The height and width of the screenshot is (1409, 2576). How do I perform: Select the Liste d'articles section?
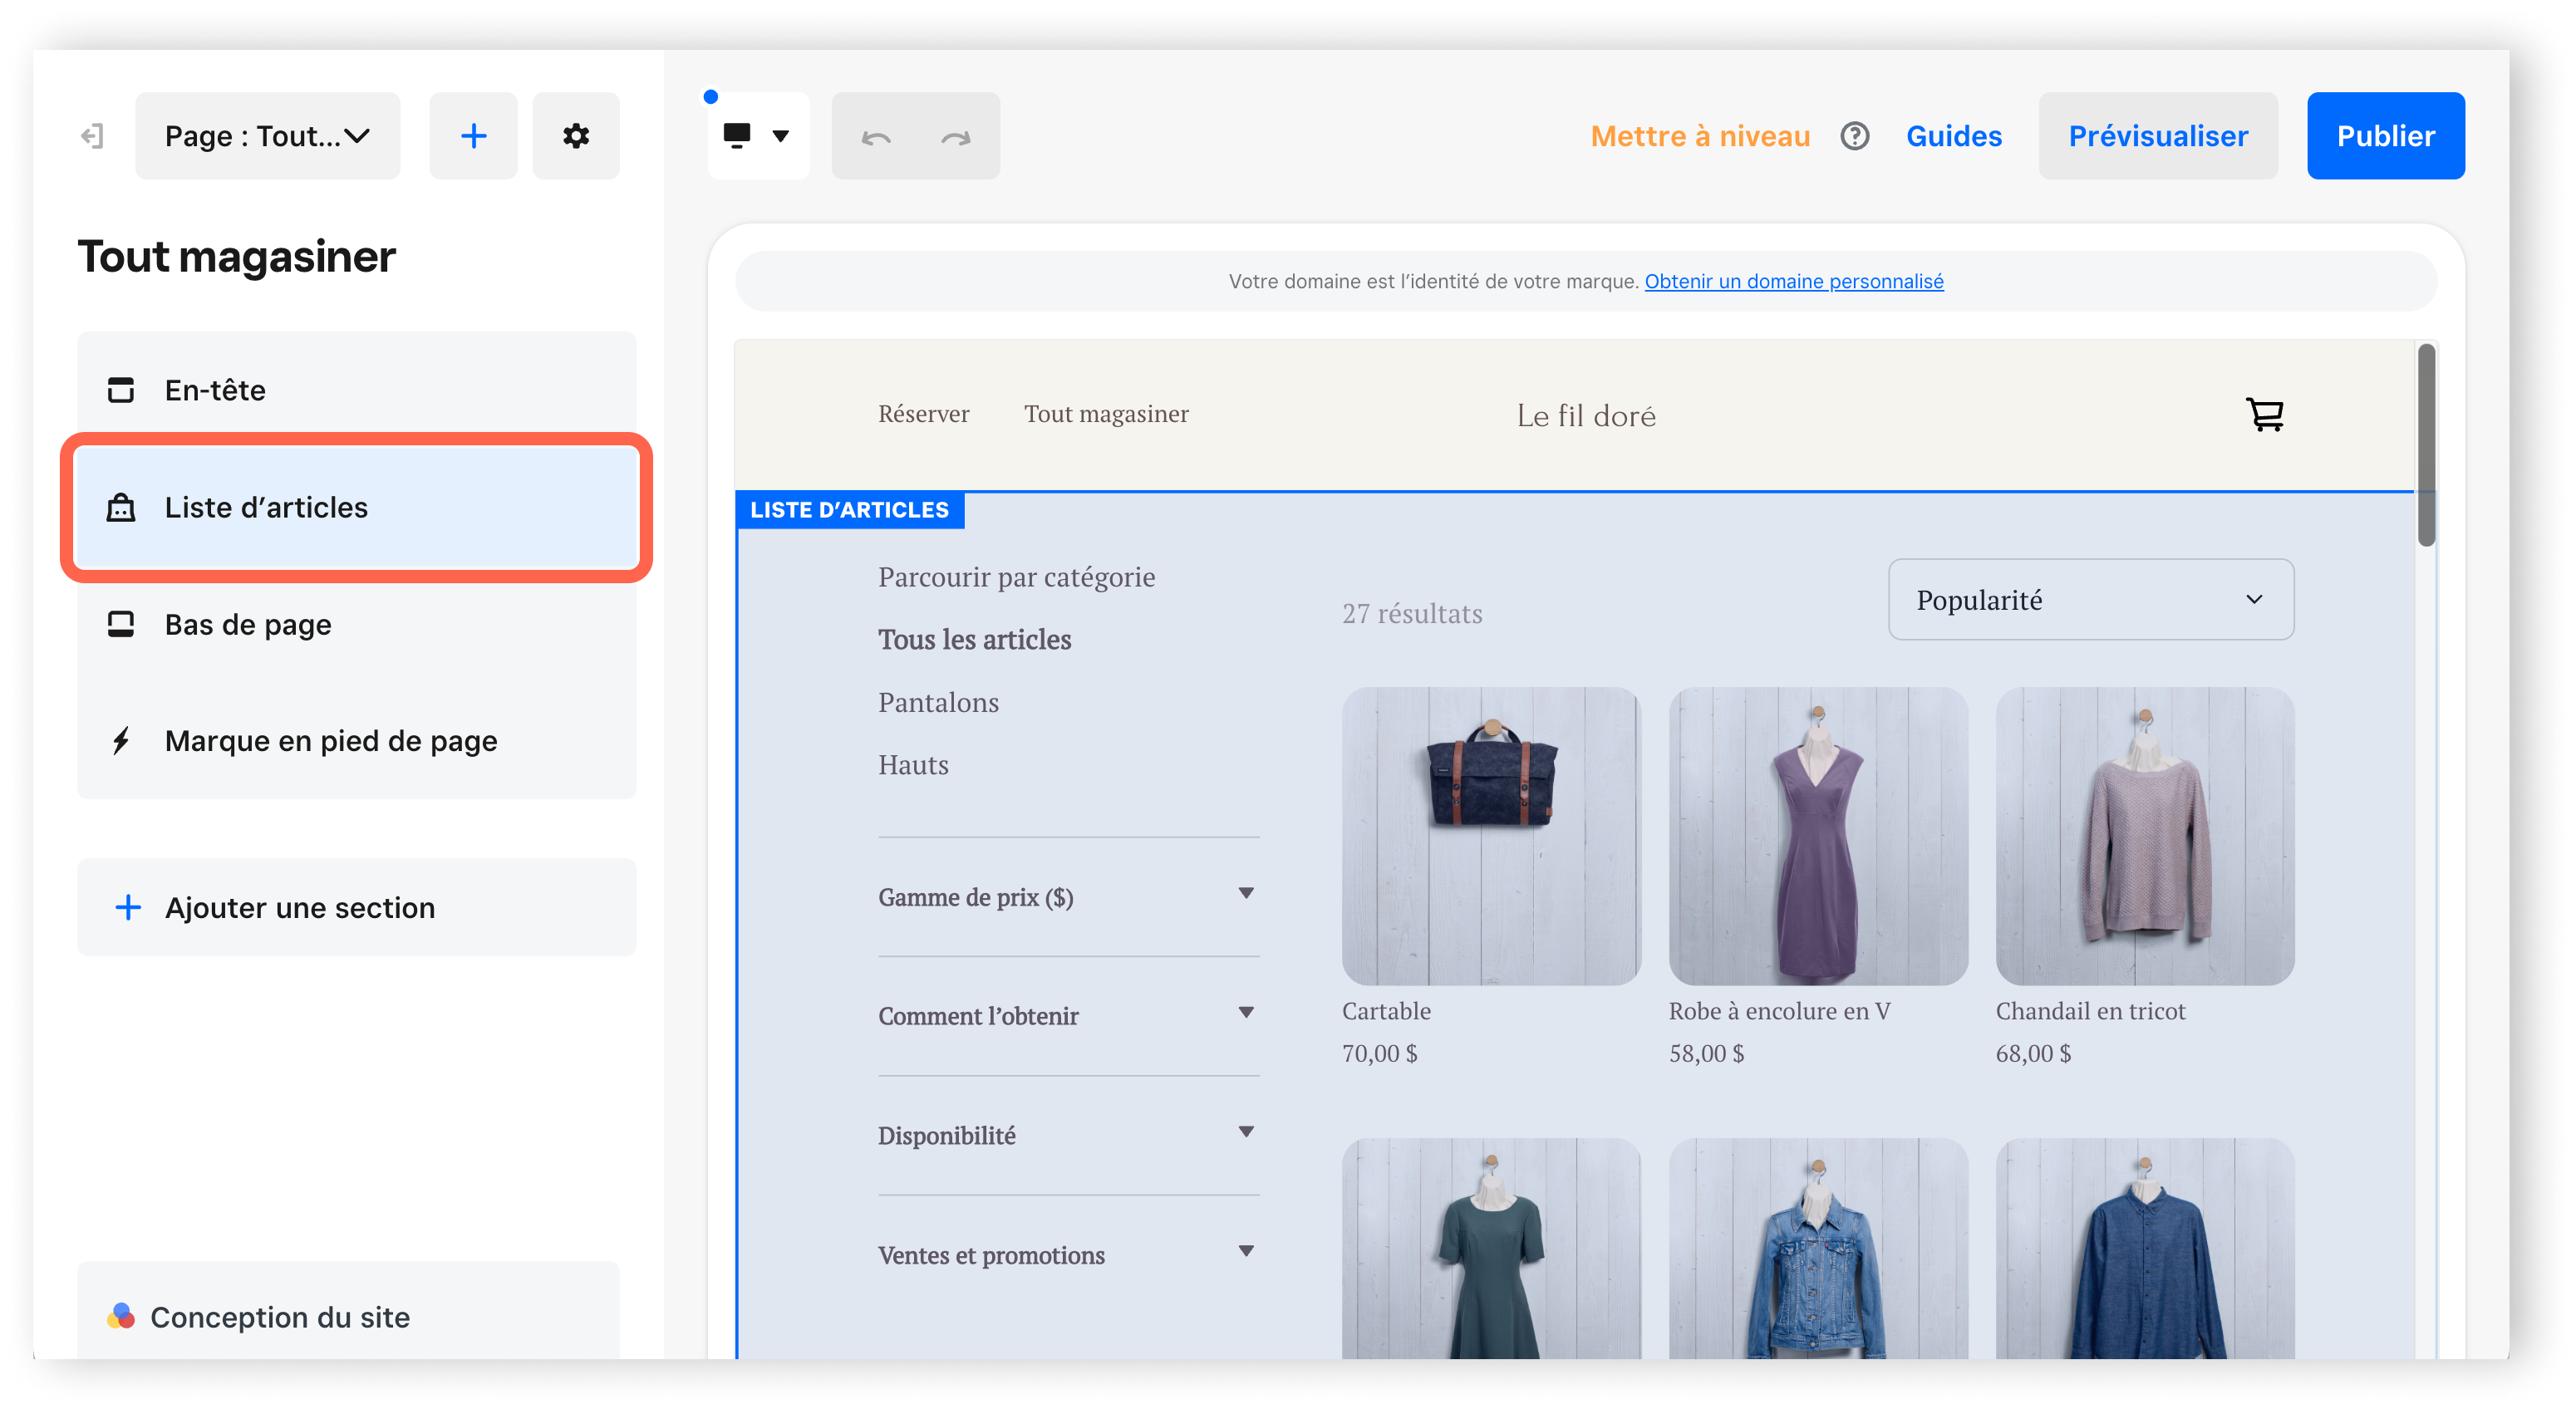click(357, 508)
